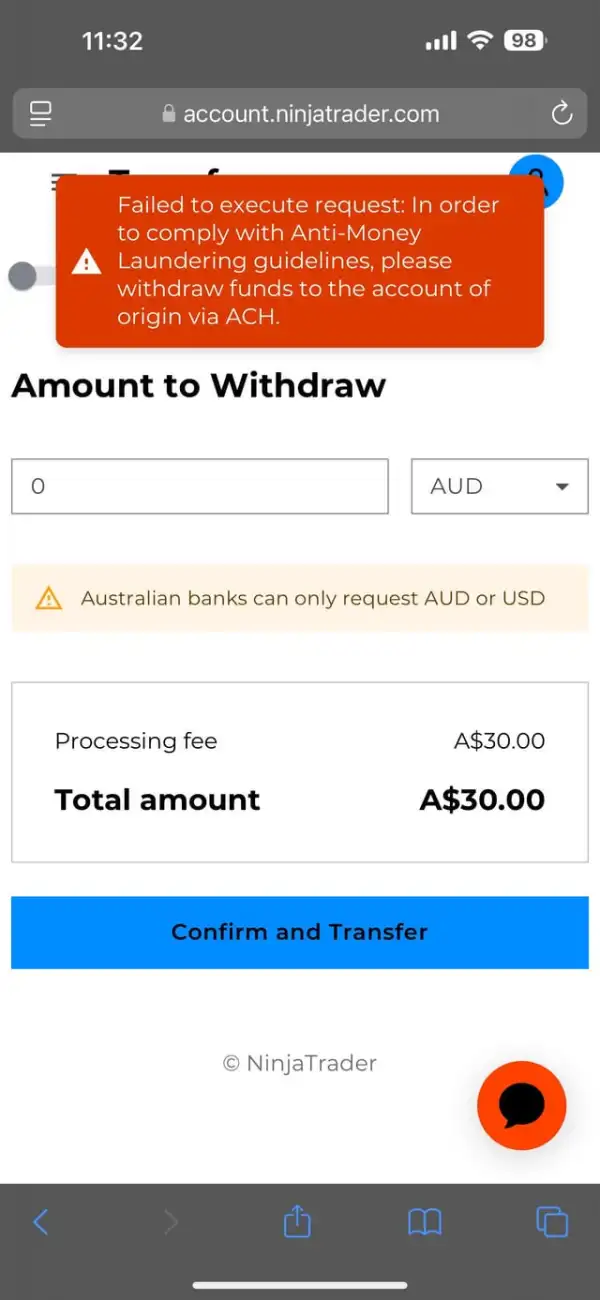The image size is (600, 1300).
Task: Tap the Australian banks AUD/USD notice
Action: coord(312,599)
